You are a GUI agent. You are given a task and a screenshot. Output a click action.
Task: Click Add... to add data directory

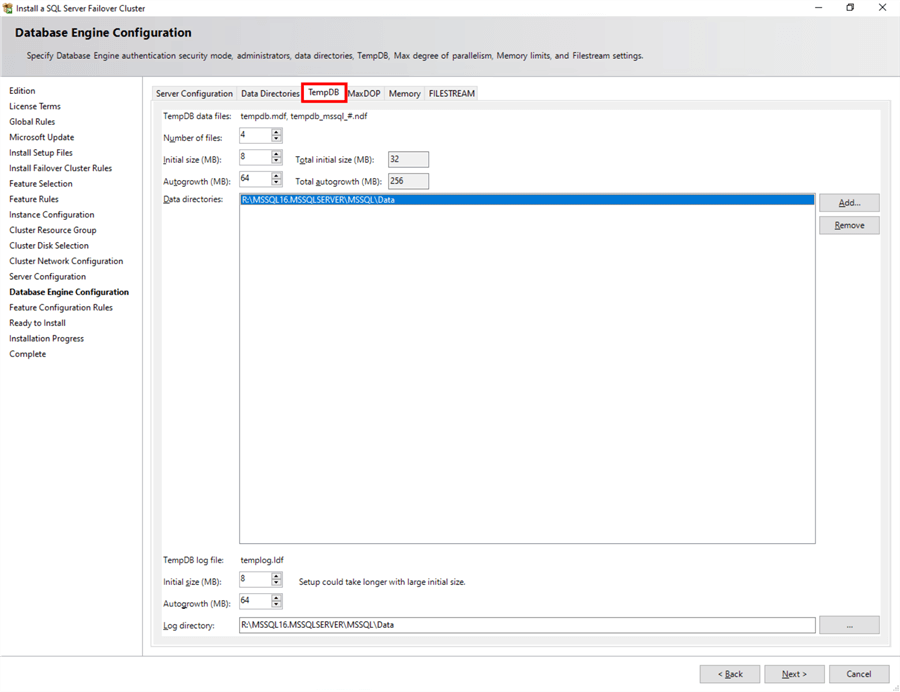pos(849,203)
